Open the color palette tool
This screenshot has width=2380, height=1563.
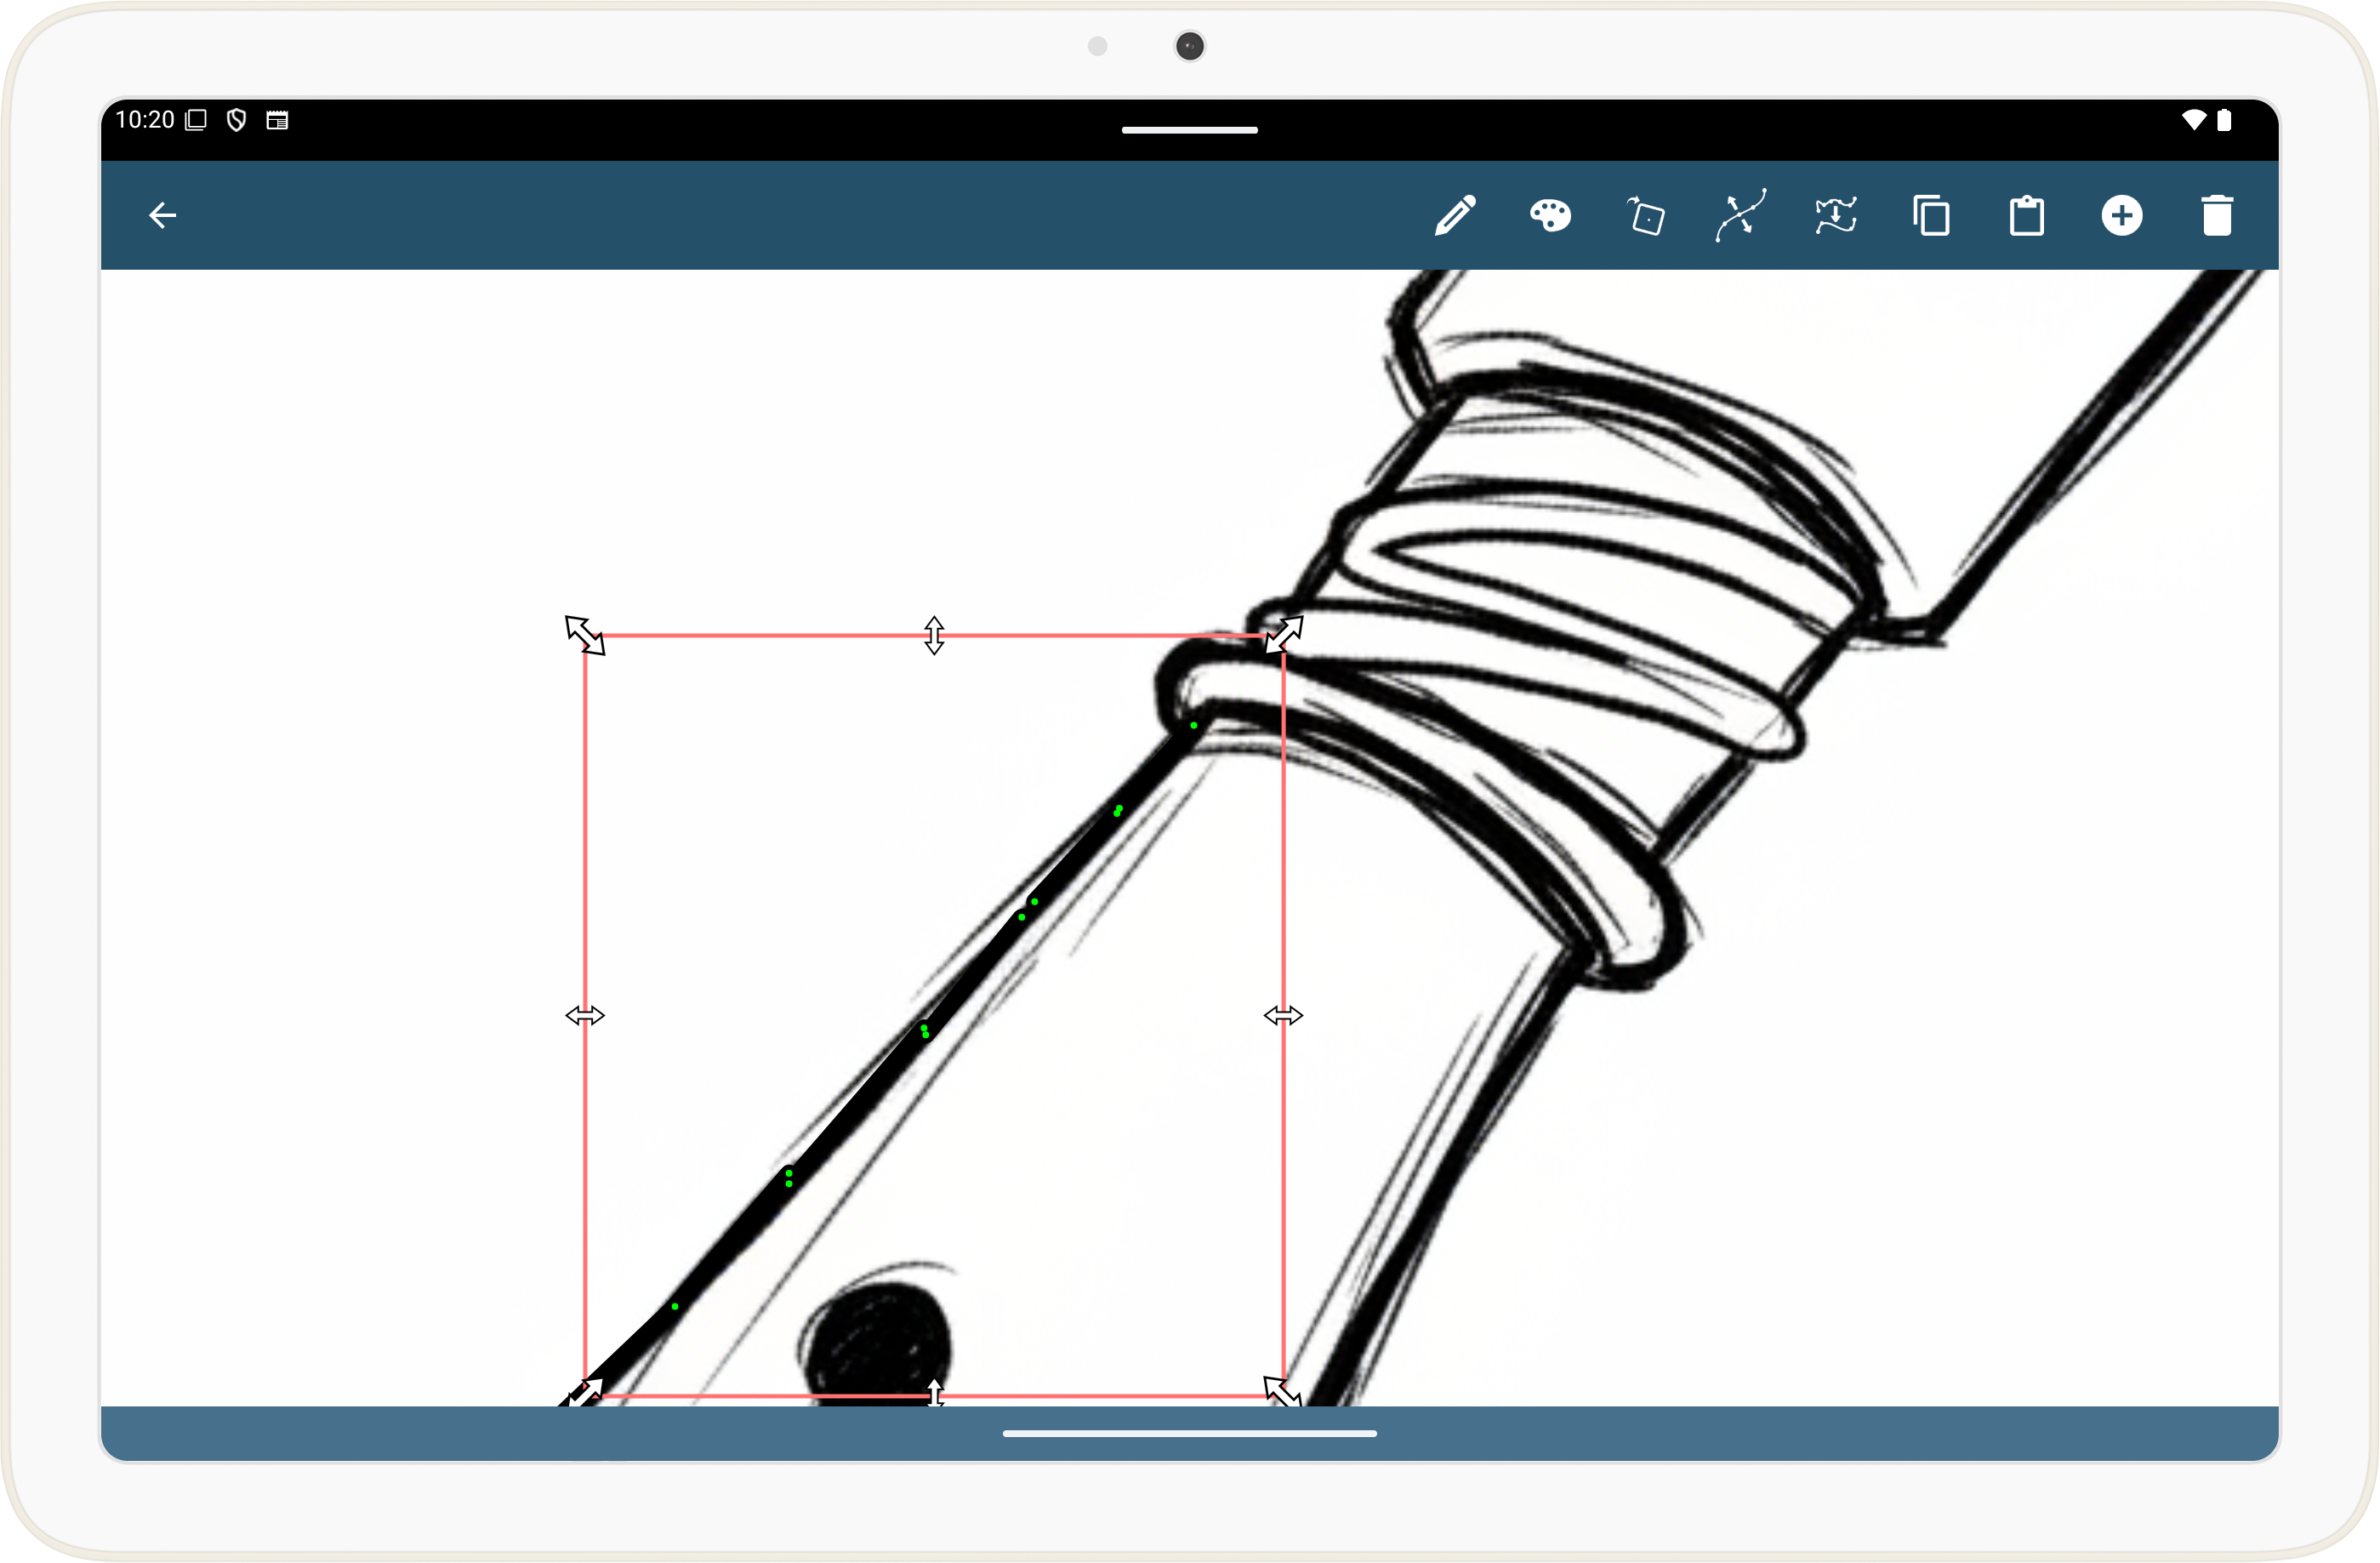point(1550,214)
